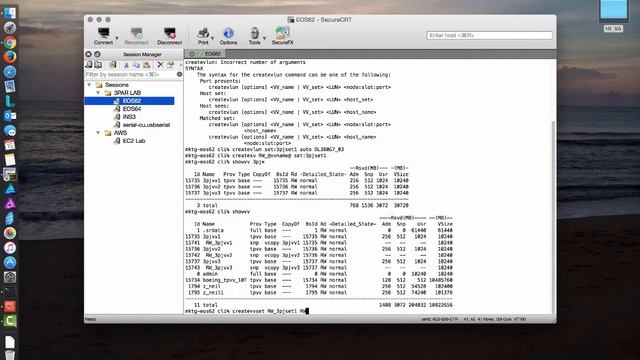Screen dimensions: 640x360
Task: Switch to the EOS62 terminal tab
Action: coord(212,54)
